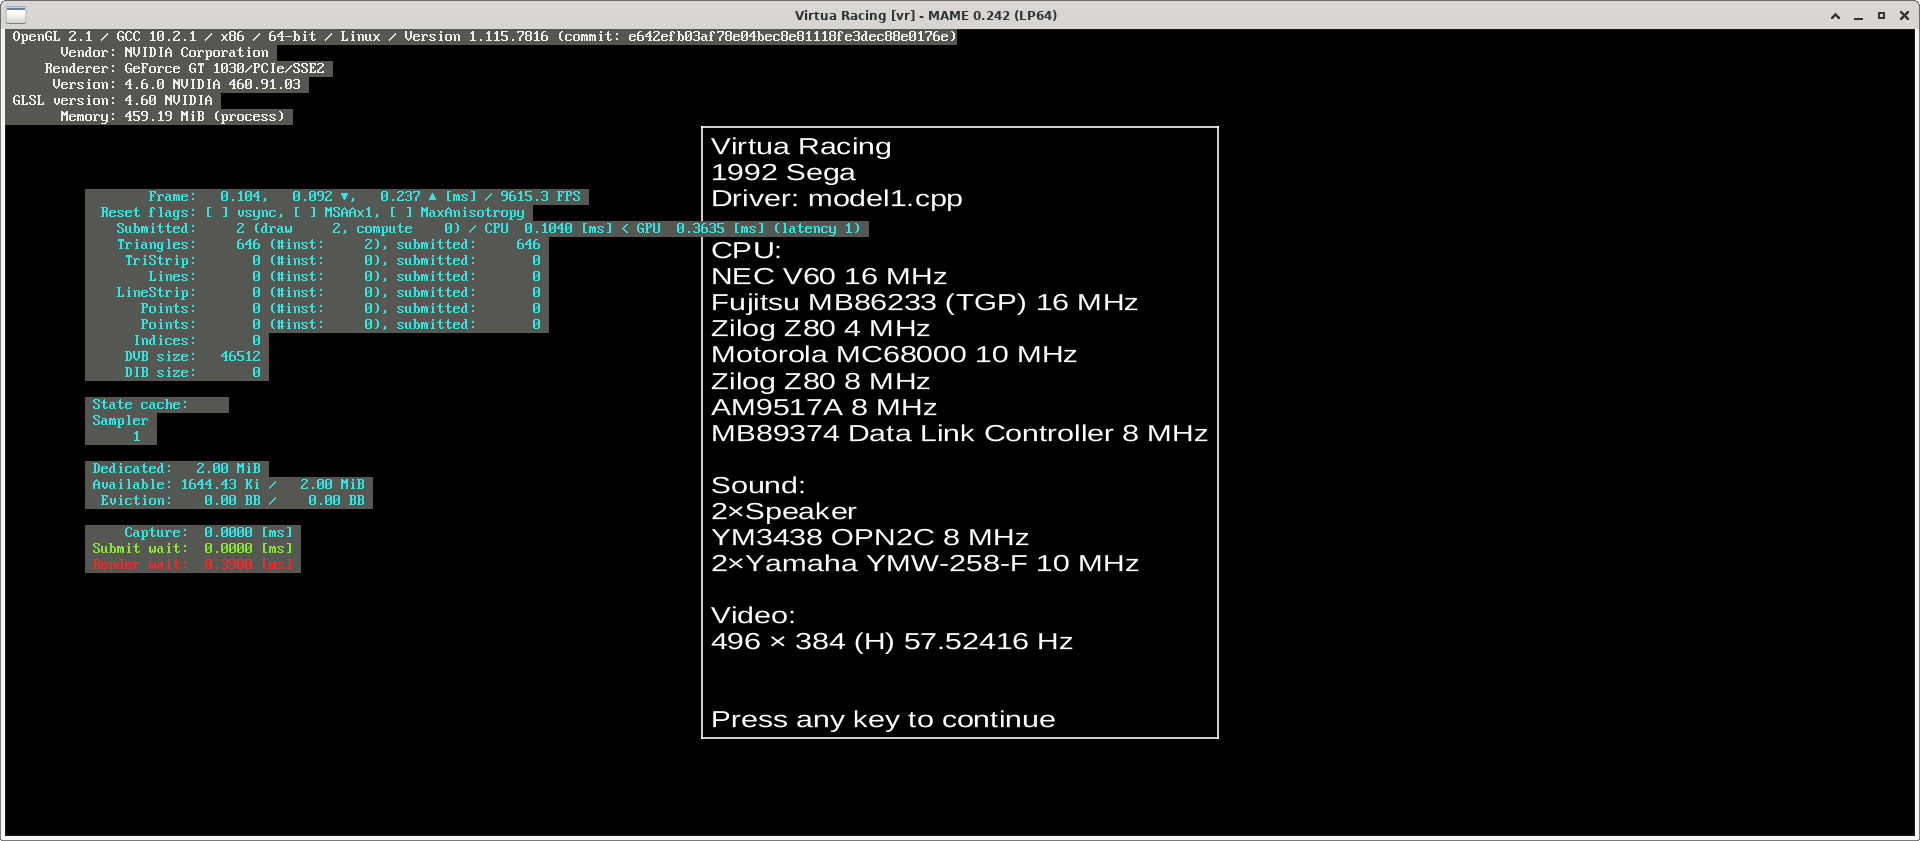The height and width of the screenshot is (841, 1920).
Task: Click the 'AM9517A 8 MHz' line
Action: (x=824, y=407)
